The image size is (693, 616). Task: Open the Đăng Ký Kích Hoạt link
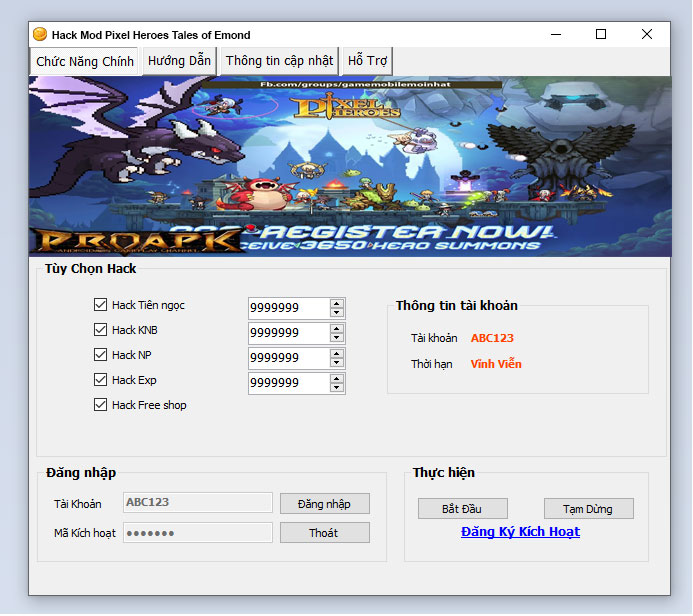(520, 532)
